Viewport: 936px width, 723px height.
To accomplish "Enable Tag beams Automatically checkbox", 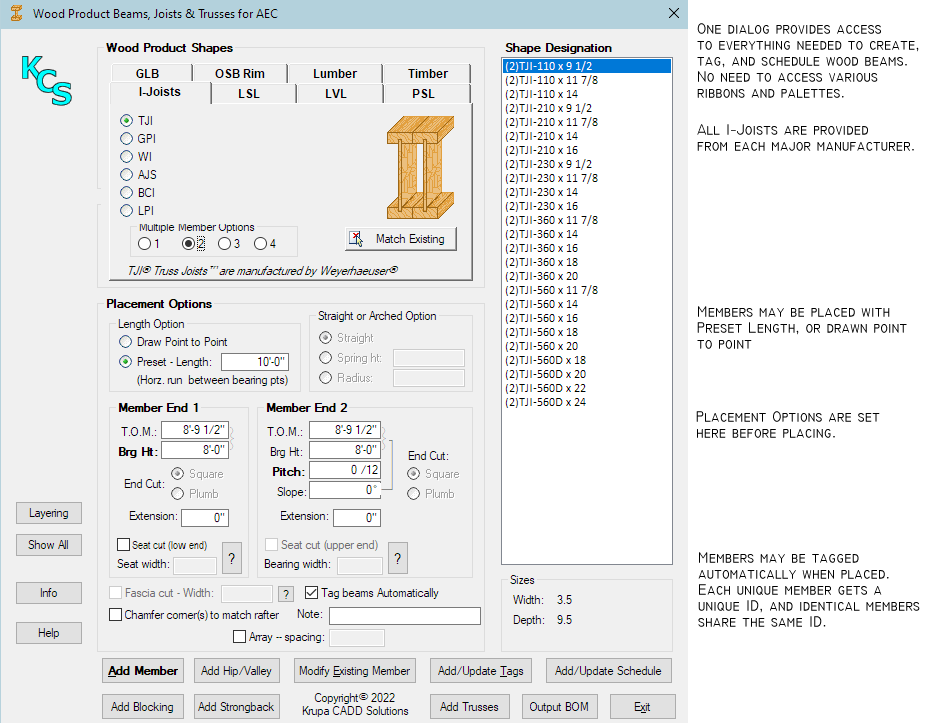I will click(312, 593).
